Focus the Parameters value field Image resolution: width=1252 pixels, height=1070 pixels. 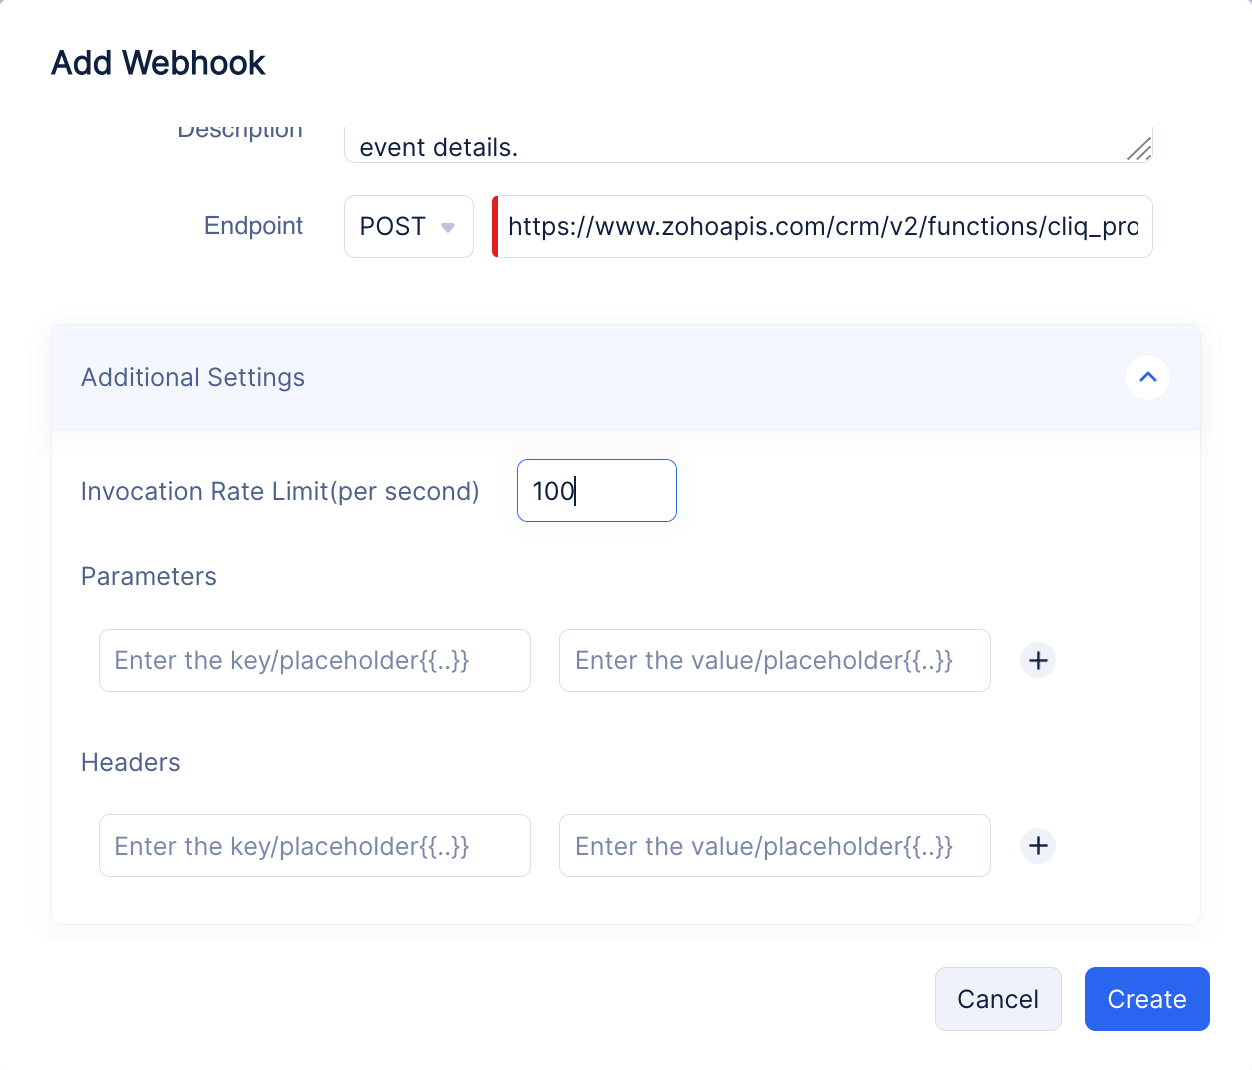774,661
